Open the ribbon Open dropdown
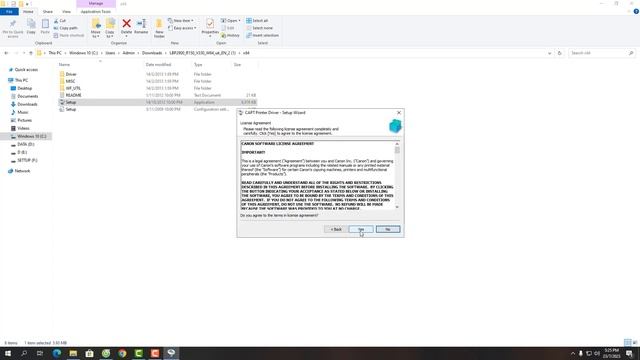Viewport: 640px width, 360px height. pyautogui.click(x=231, y=20)
